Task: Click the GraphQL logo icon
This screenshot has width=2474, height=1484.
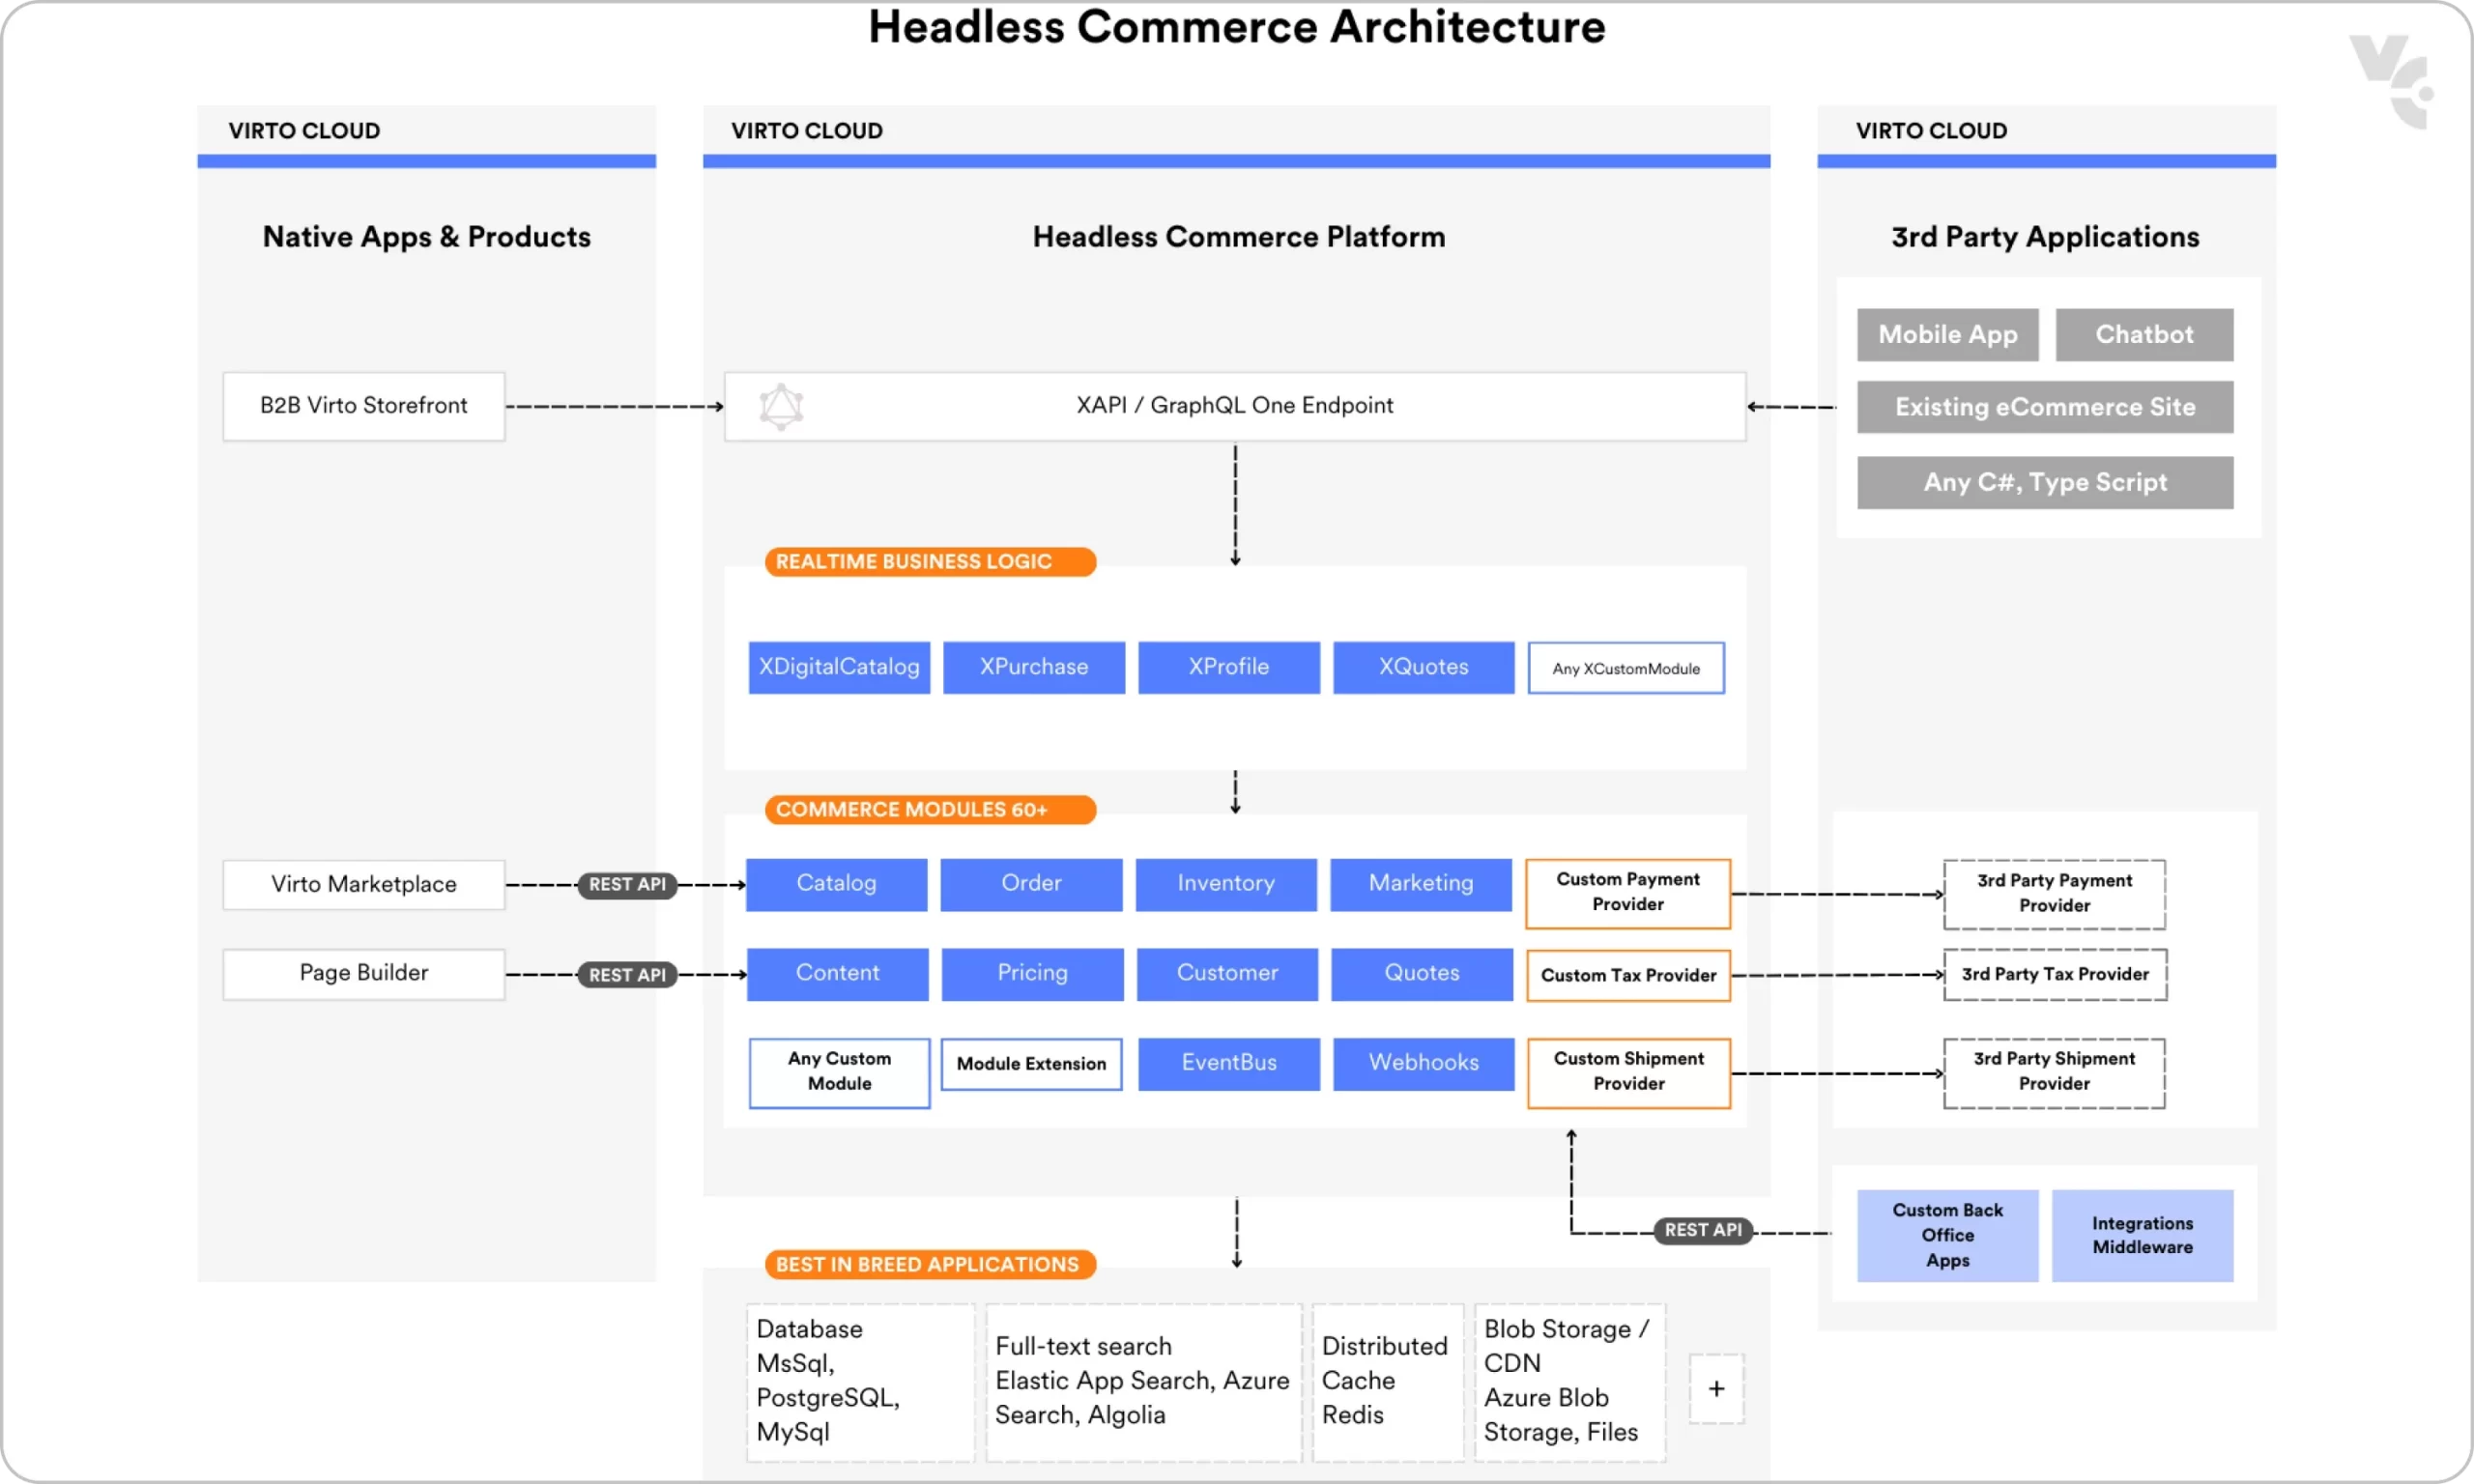Action: pyautogui.click(x=781, y=407)
